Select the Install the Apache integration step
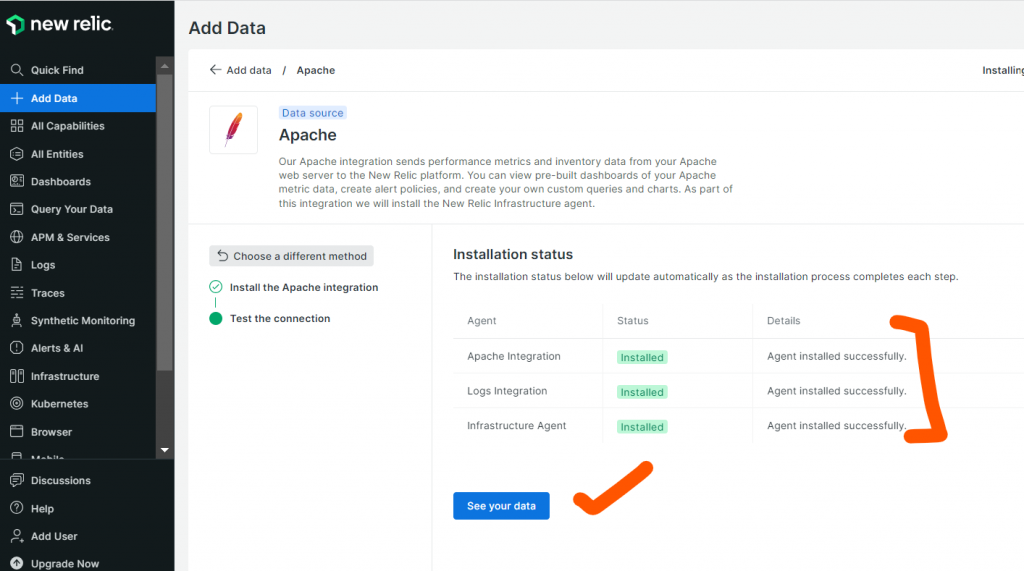 (x=303, y=287)
